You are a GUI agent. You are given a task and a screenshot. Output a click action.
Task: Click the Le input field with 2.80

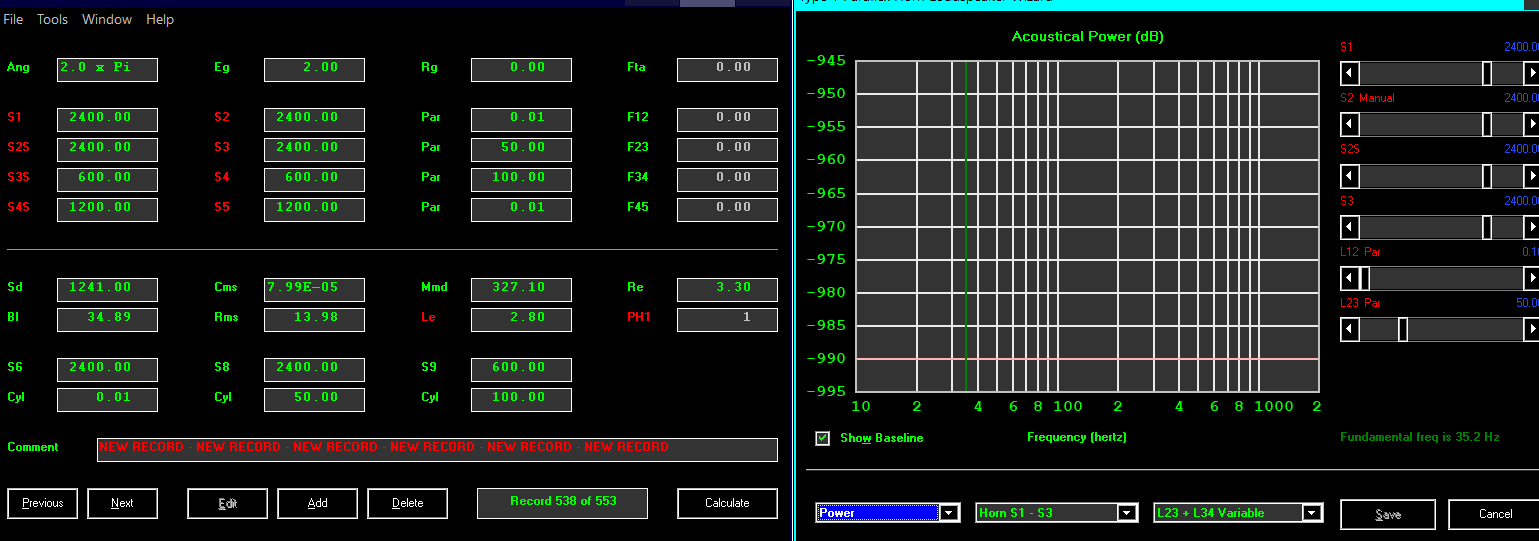coord(521,319)
